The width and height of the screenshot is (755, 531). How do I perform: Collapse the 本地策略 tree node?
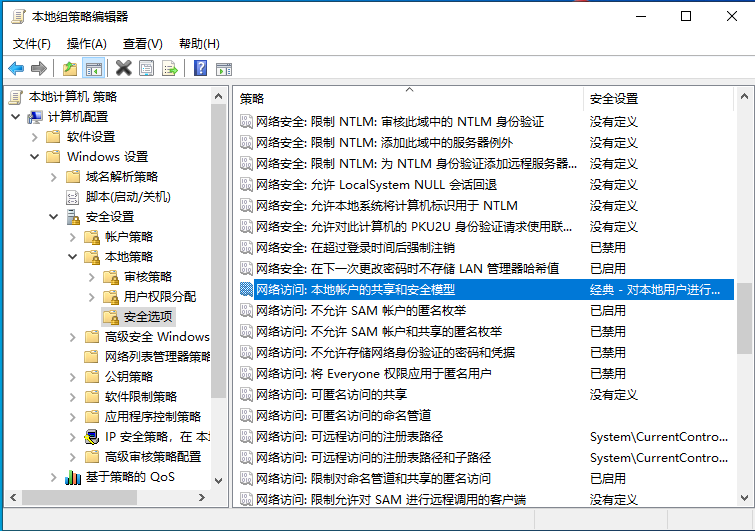tap(72, 257)
